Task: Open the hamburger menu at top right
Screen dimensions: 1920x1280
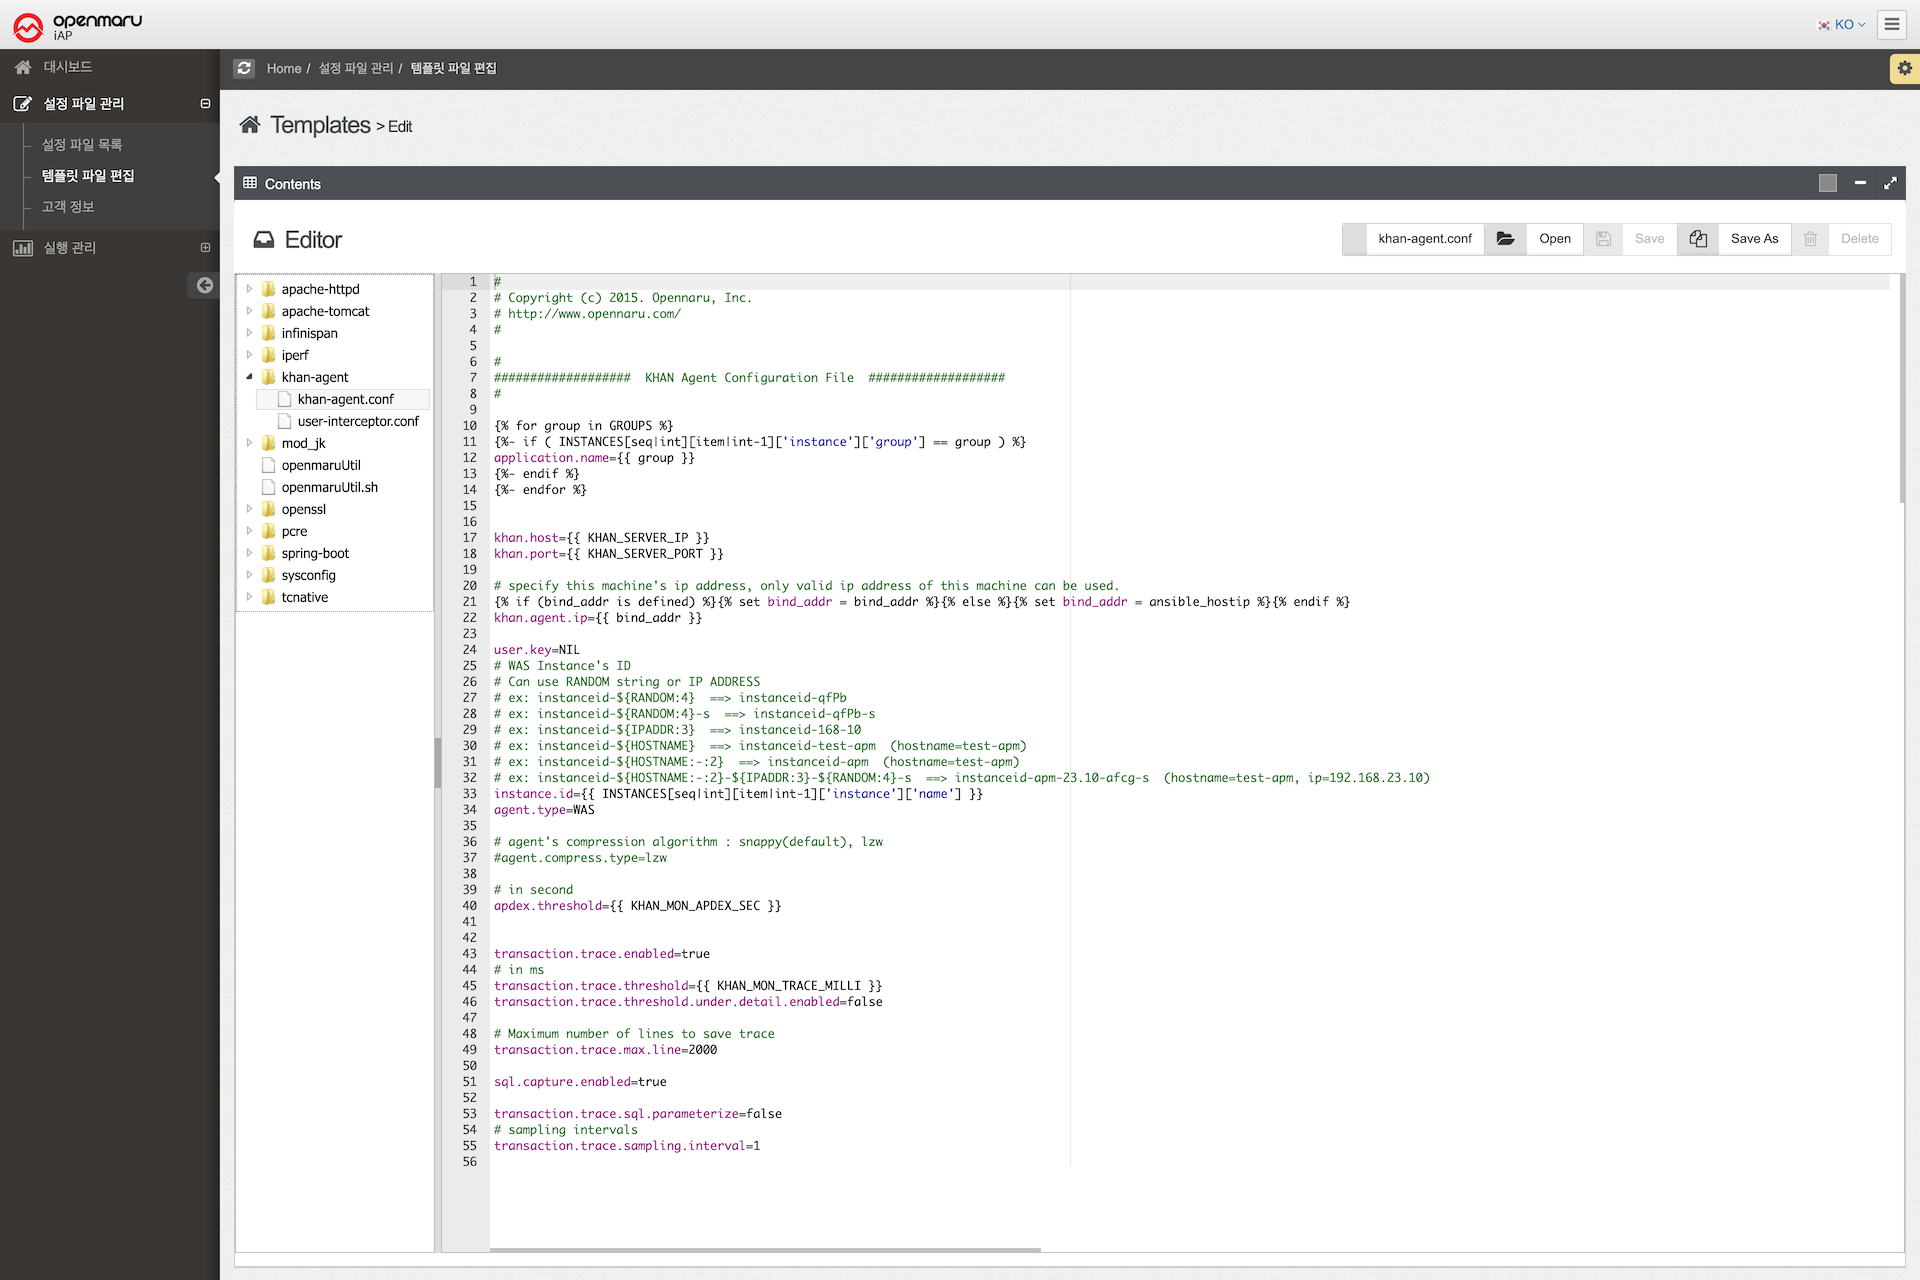Action: 1891,24
